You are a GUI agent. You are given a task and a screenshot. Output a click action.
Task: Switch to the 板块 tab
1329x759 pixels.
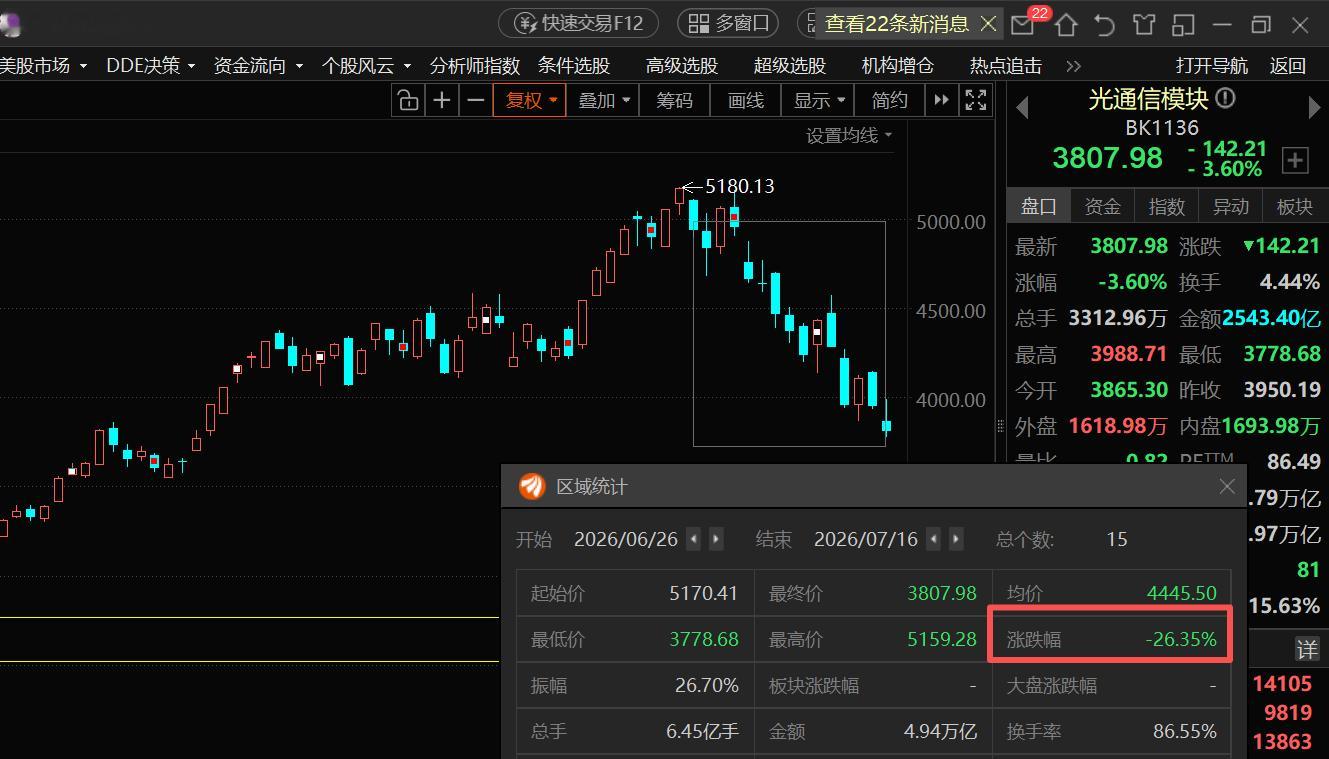click(x=1295, y=206)
